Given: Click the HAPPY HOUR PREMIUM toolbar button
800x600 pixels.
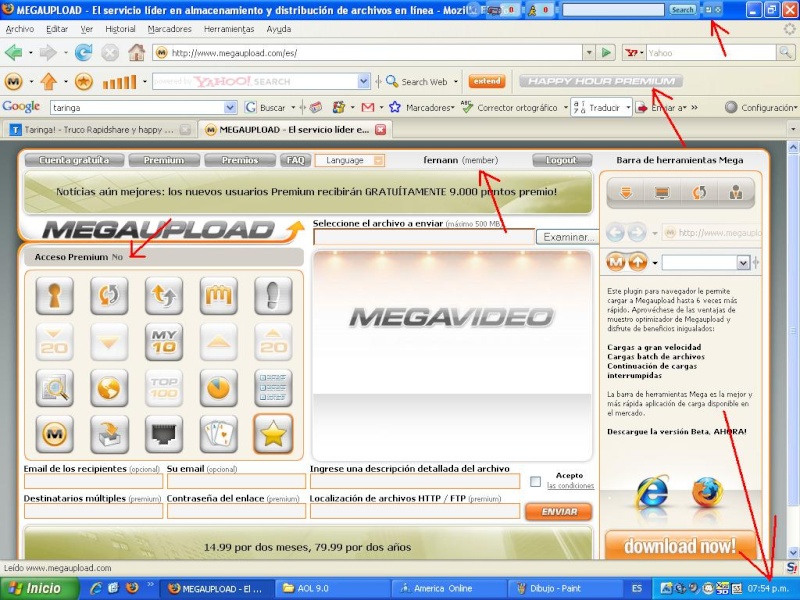Looking at the screenshot, I should pos(601,81).
